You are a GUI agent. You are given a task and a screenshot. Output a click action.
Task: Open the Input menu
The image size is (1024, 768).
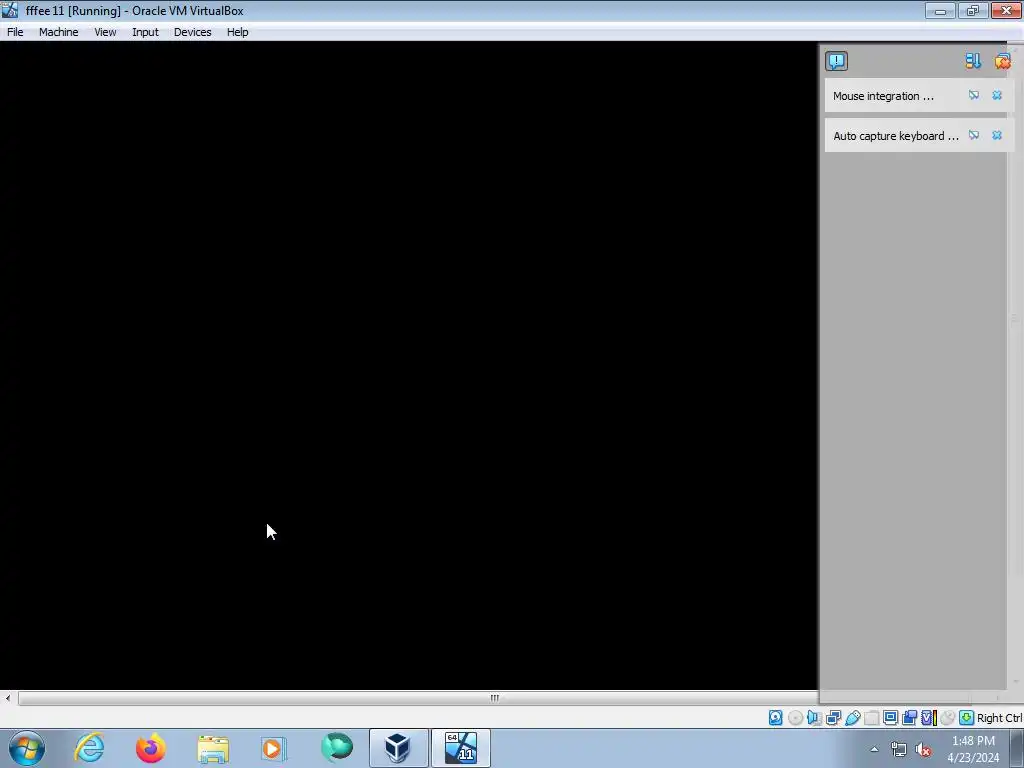click(145, 32)
